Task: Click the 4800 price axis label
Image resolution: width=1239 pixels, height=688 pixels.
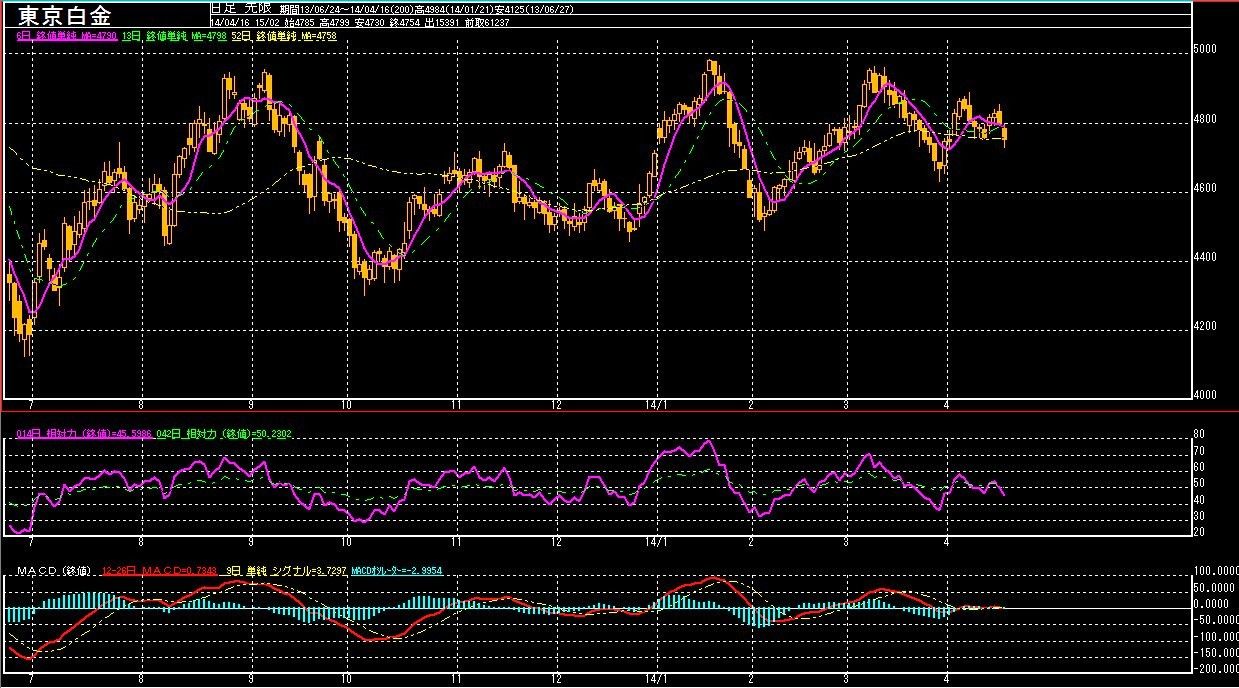Action: coord(1204,120)
